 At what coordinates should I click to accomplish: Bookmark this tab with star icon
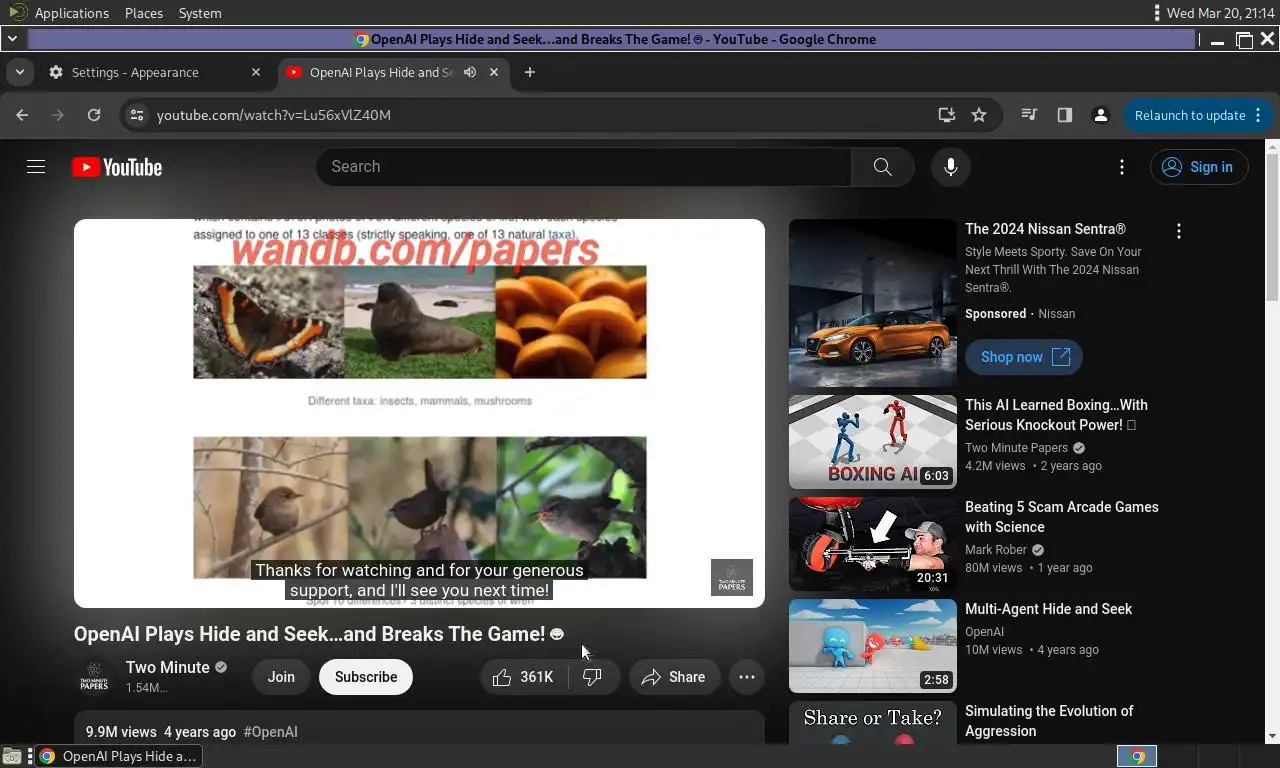pyautogui.click(x=979, y=115)
